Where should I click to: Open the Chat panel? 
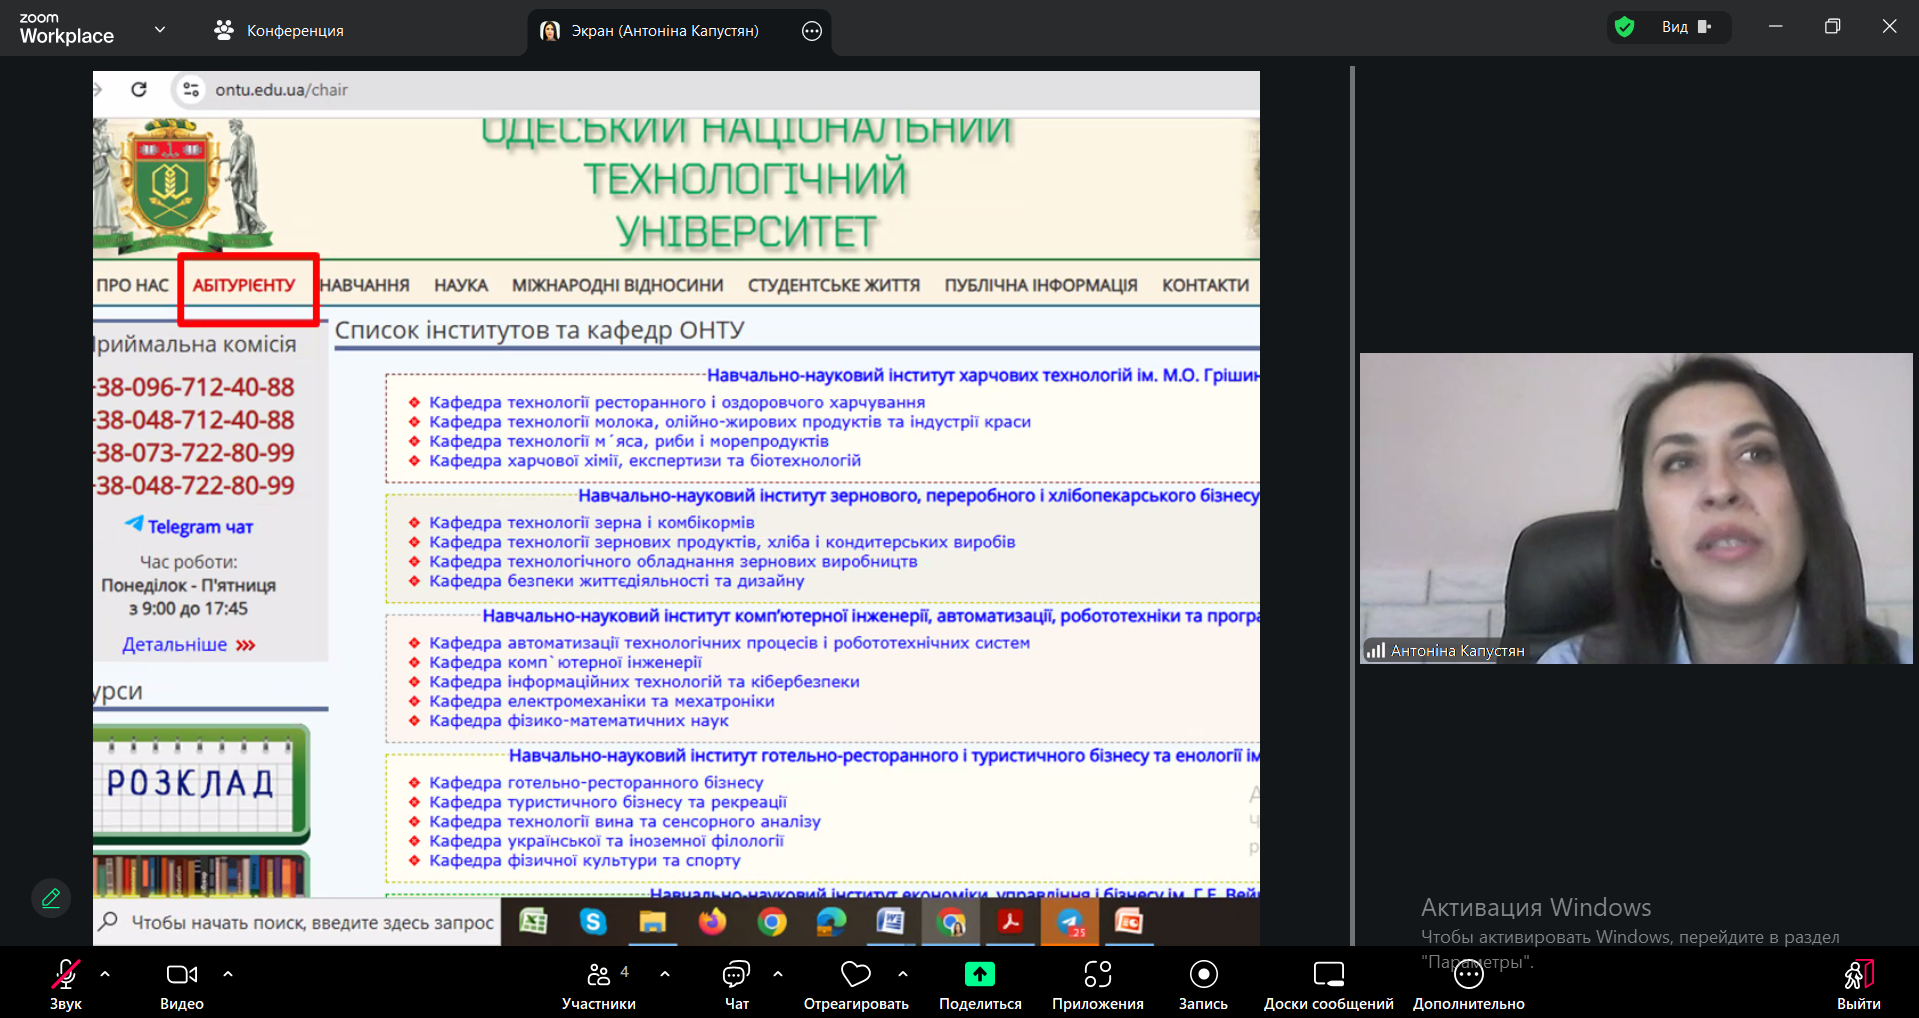pyautogui.click(x=736, y=975)
